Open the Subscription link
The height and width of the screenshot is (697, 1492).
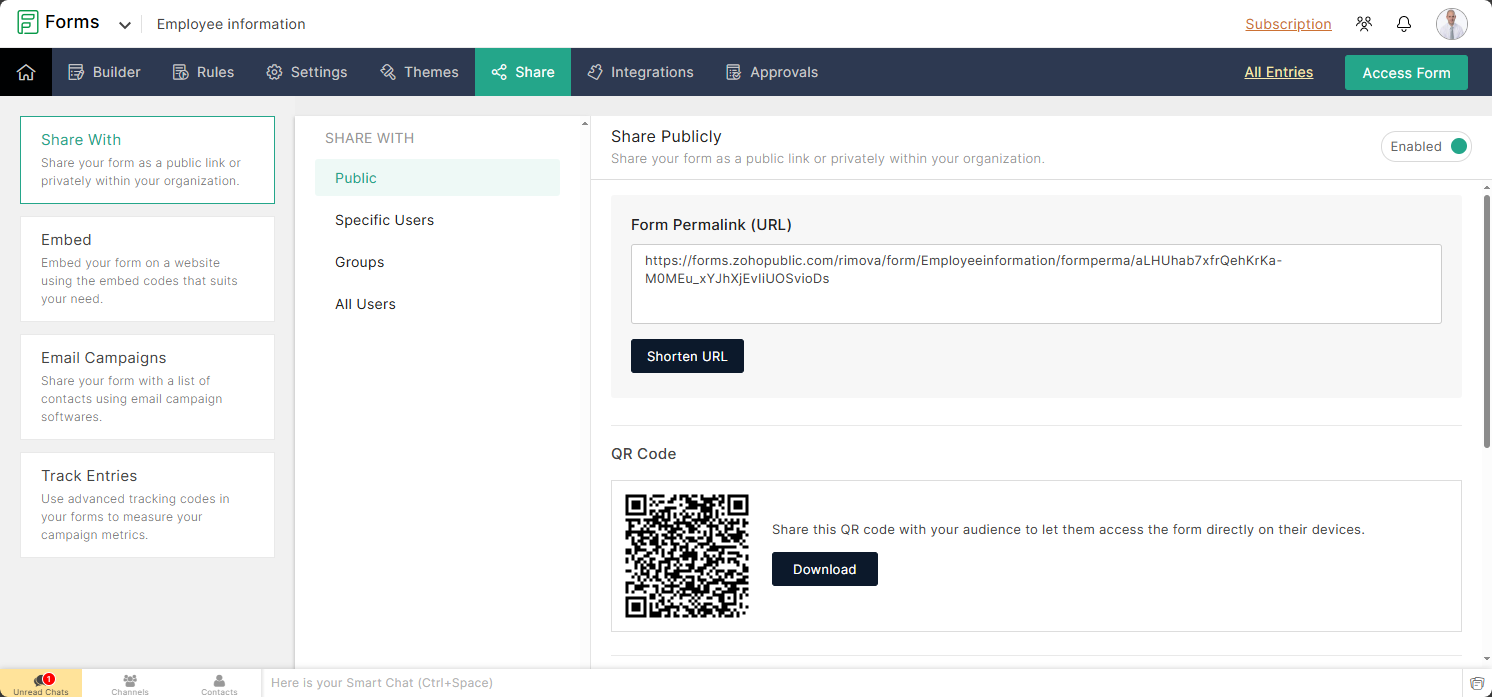[x=1288, y=24]
